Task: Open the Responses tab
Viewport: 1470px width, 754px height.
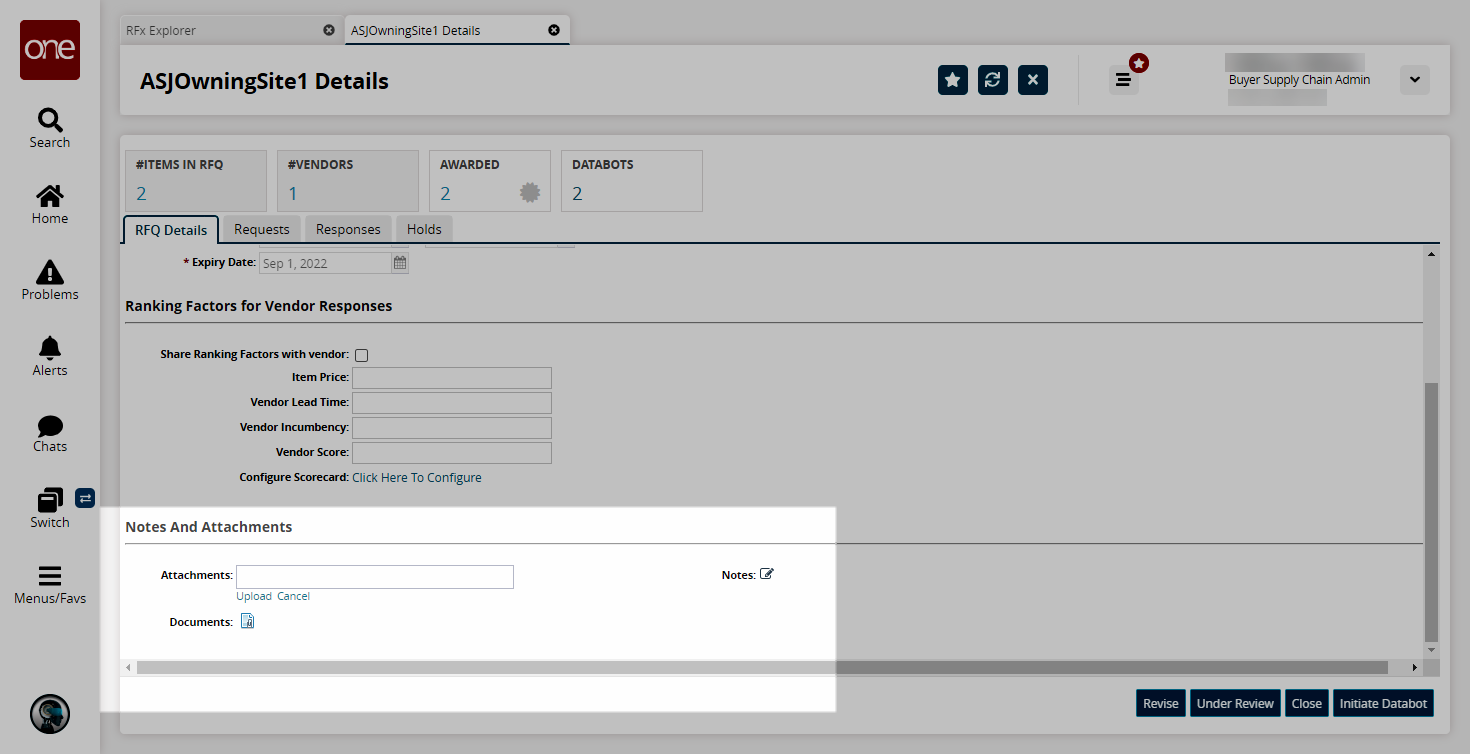Action: coord(348,229)
